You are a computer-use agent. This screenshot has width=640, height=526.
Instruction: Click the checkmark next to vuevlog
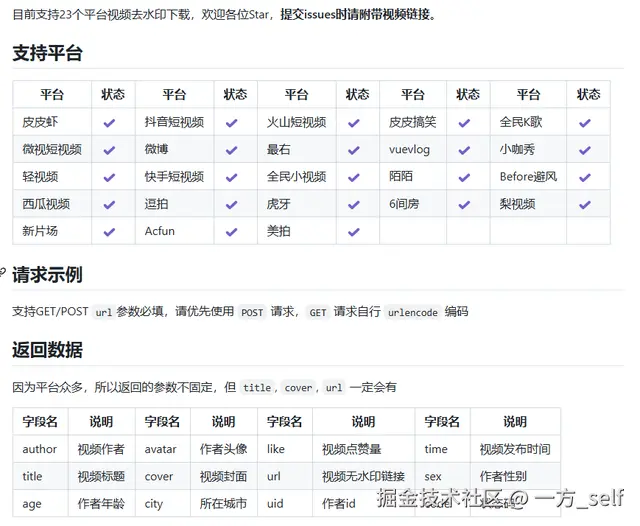point(464,150)
